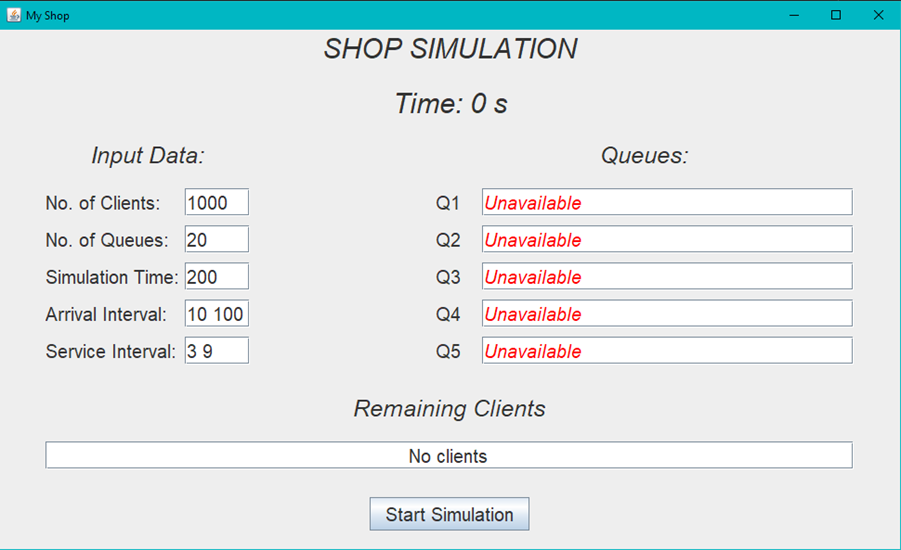Click the Arrival Interval: label
The height and width of the screenshot is (550, 901).
(x=106, y=314)
